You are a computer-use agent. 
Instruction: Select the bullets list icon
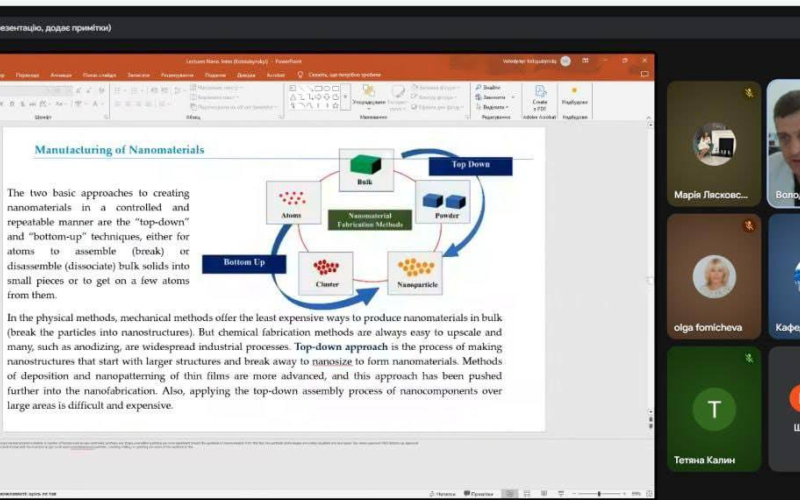point(119,90)
